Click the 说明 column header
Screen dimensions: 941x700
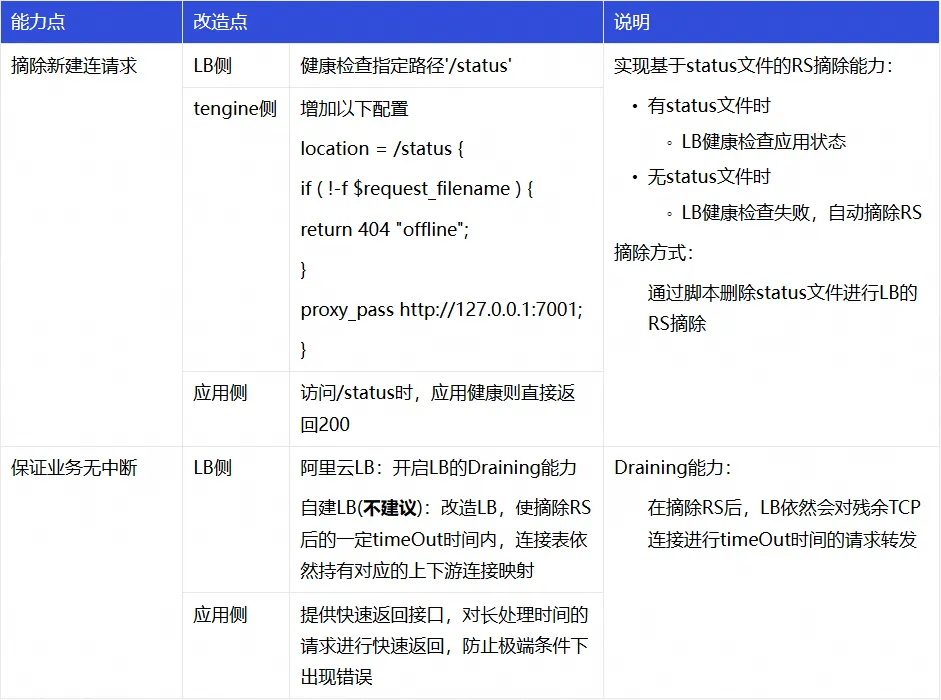click(771, 22)
